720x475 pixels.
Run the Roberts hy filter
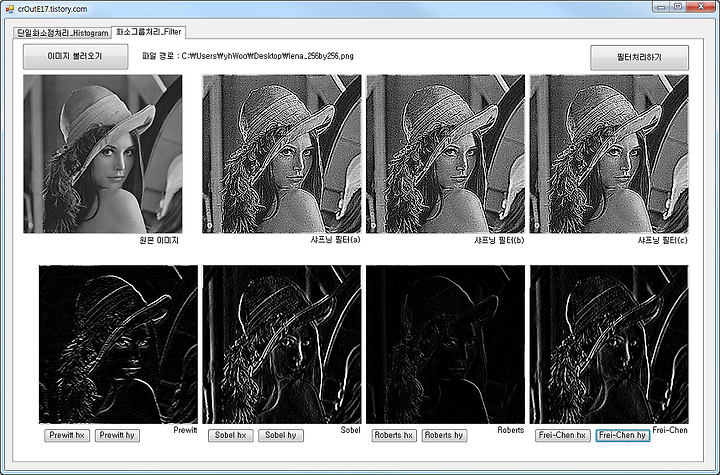click(x=444, y=435)
